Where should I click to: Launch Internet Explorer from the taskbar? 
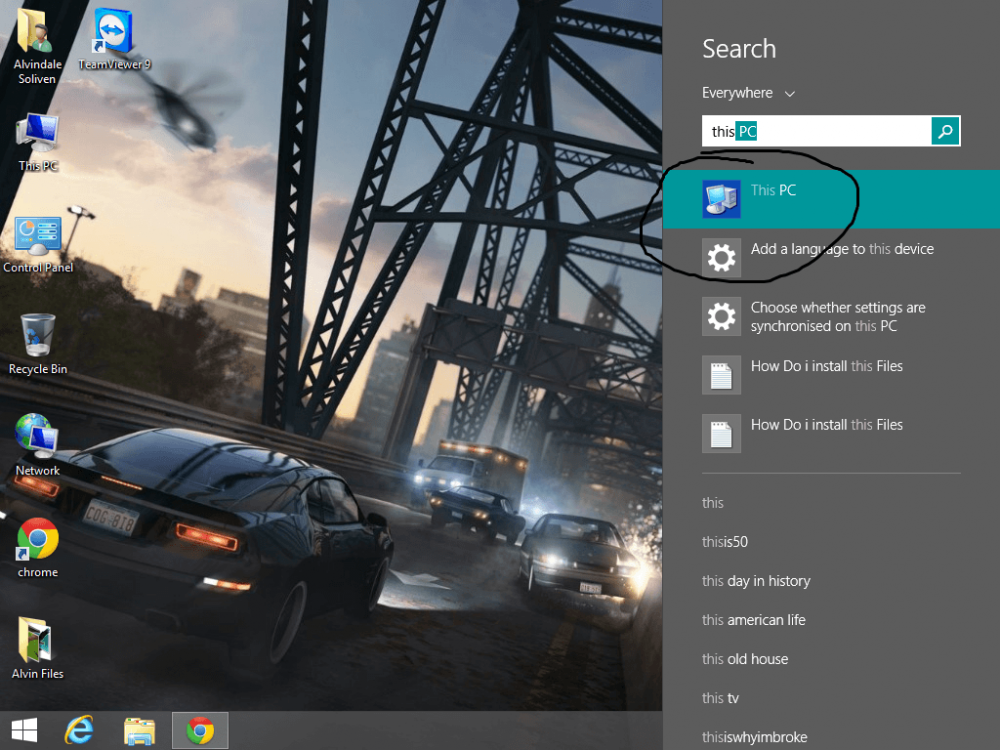coord(79,730)
